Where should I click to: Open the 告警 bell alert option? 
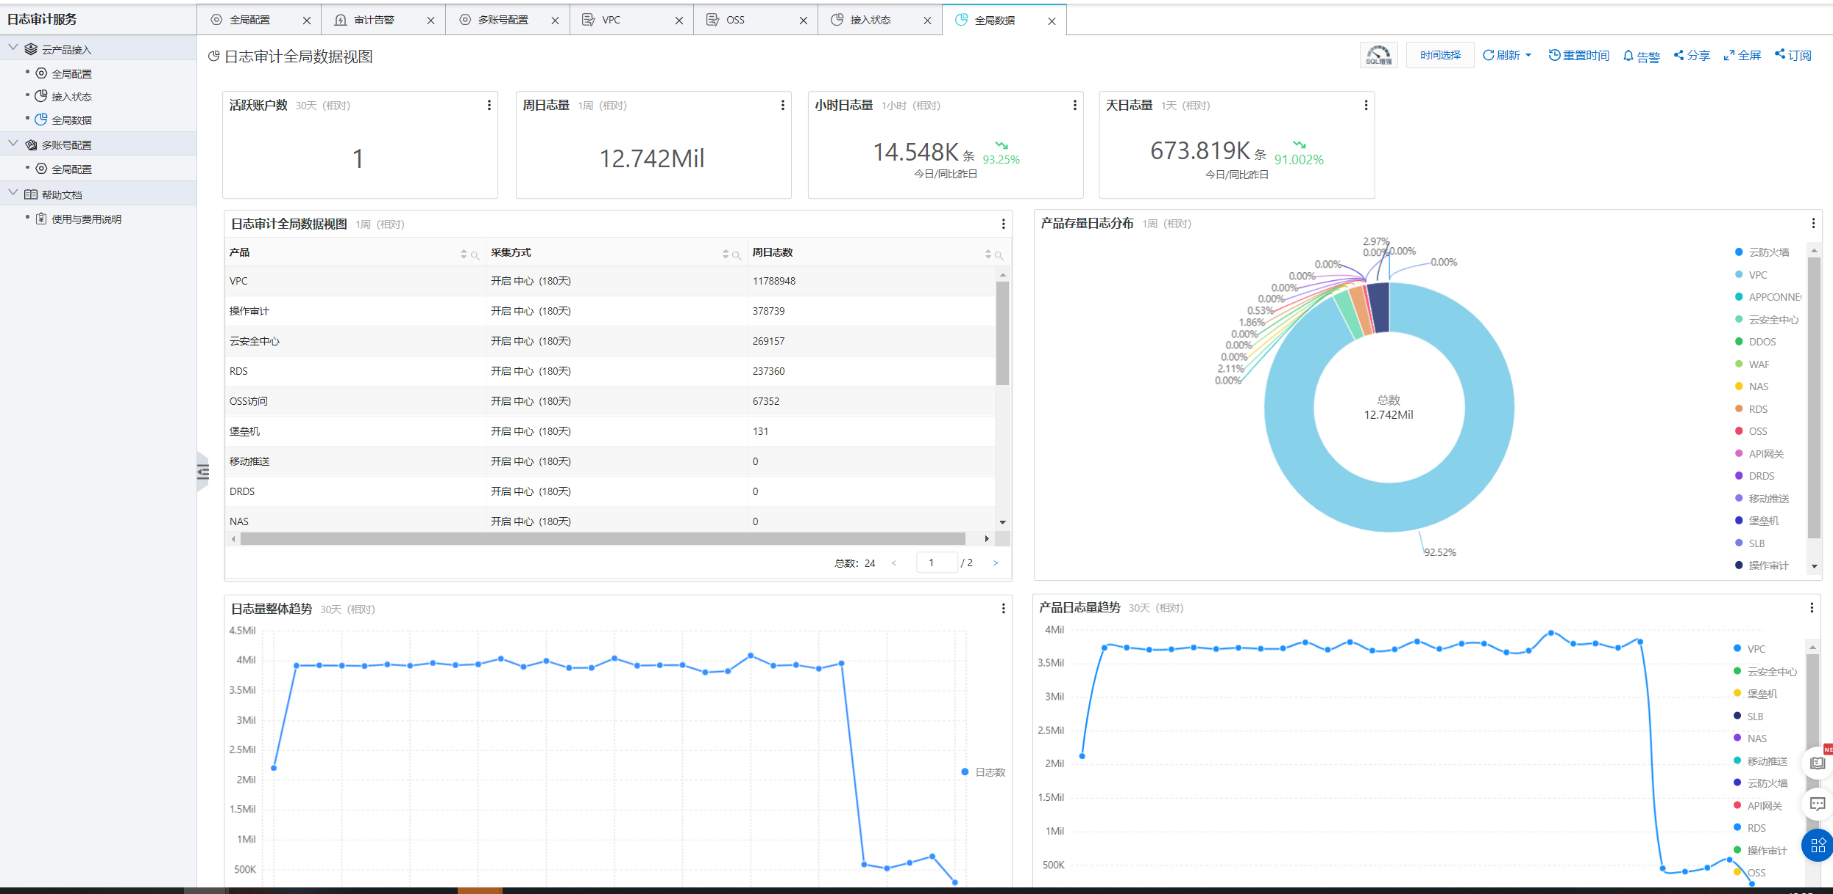click(1641, 56)
